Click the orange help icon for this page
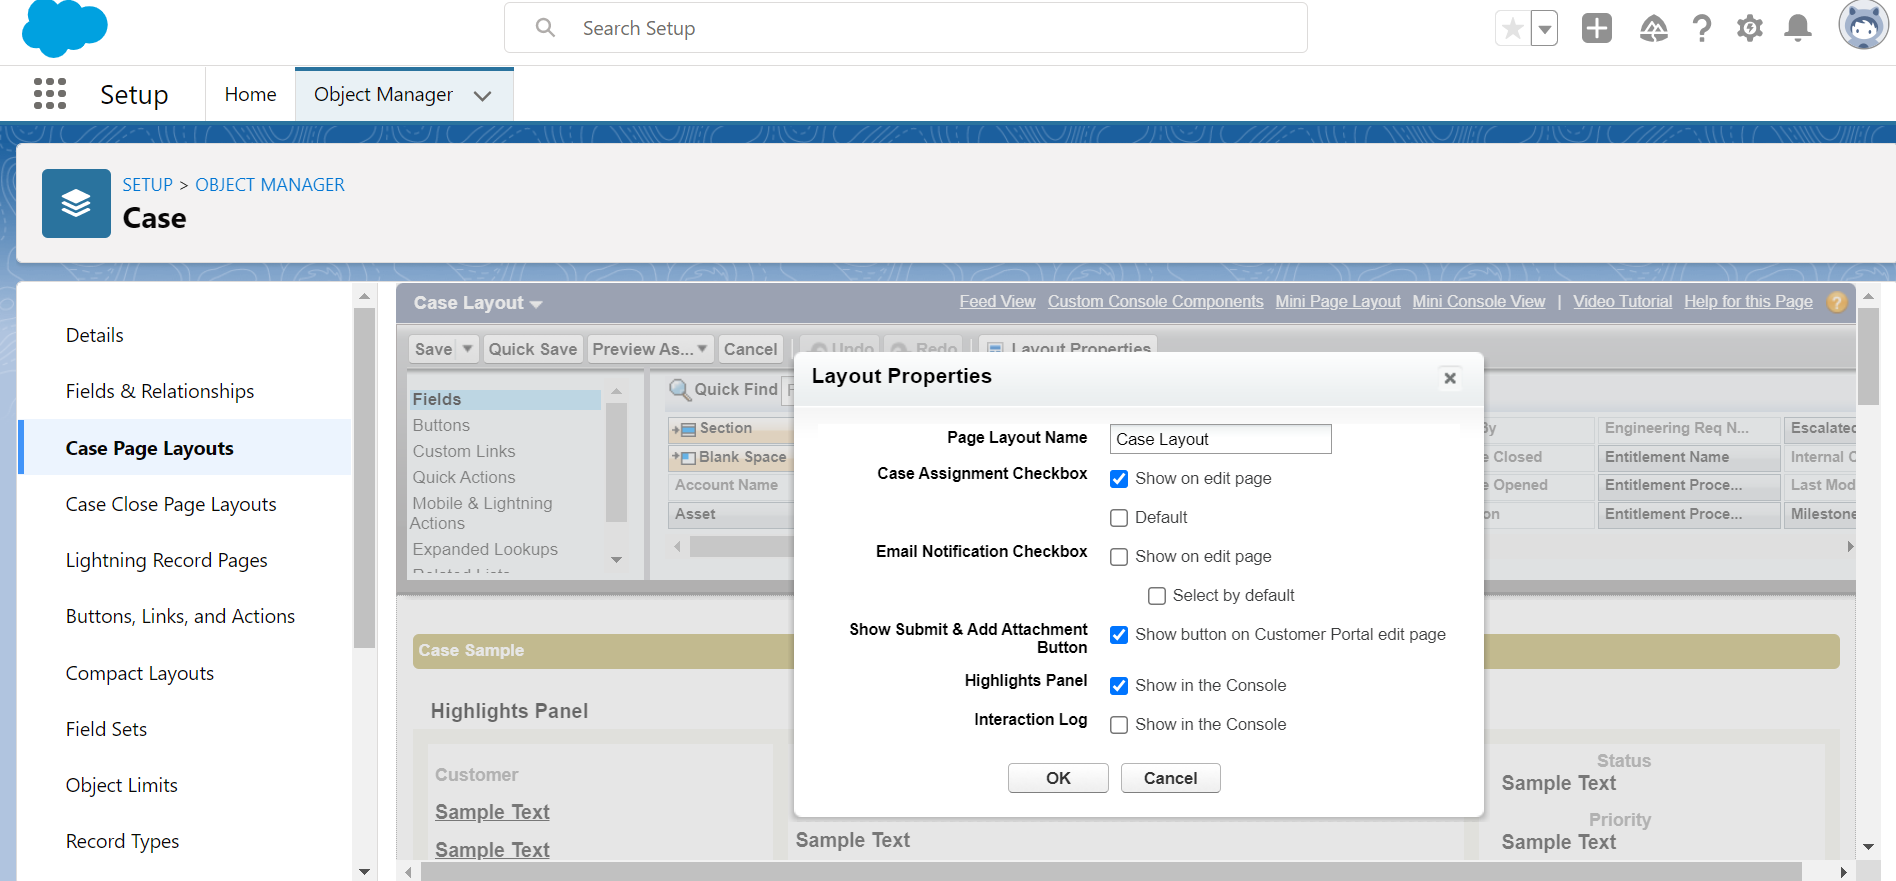Screen dimensions: 1896x881 (1837, 302)
